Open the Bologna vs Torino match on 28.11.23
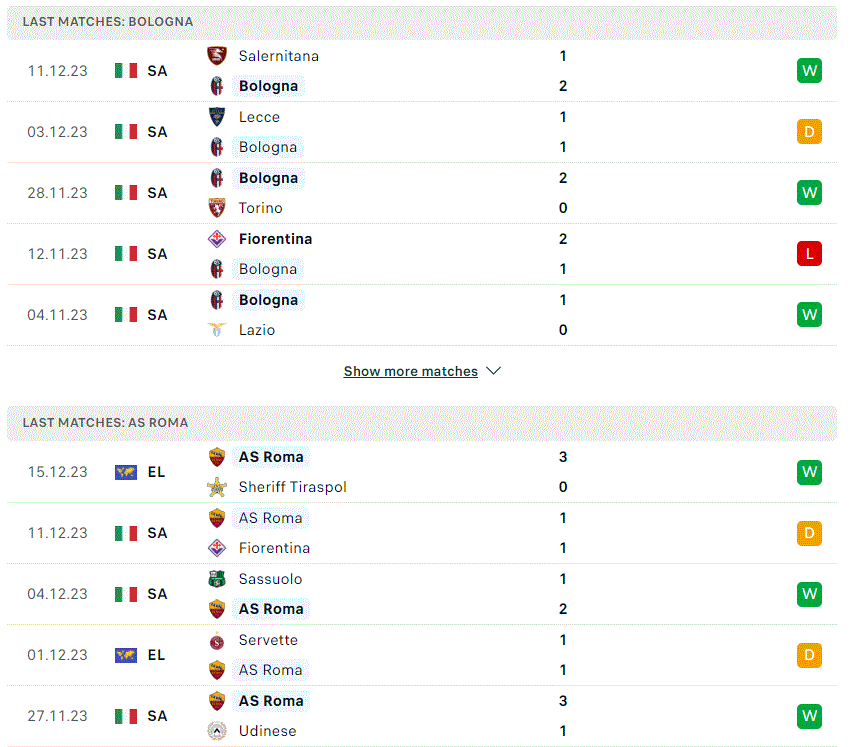 click(422, 193)
